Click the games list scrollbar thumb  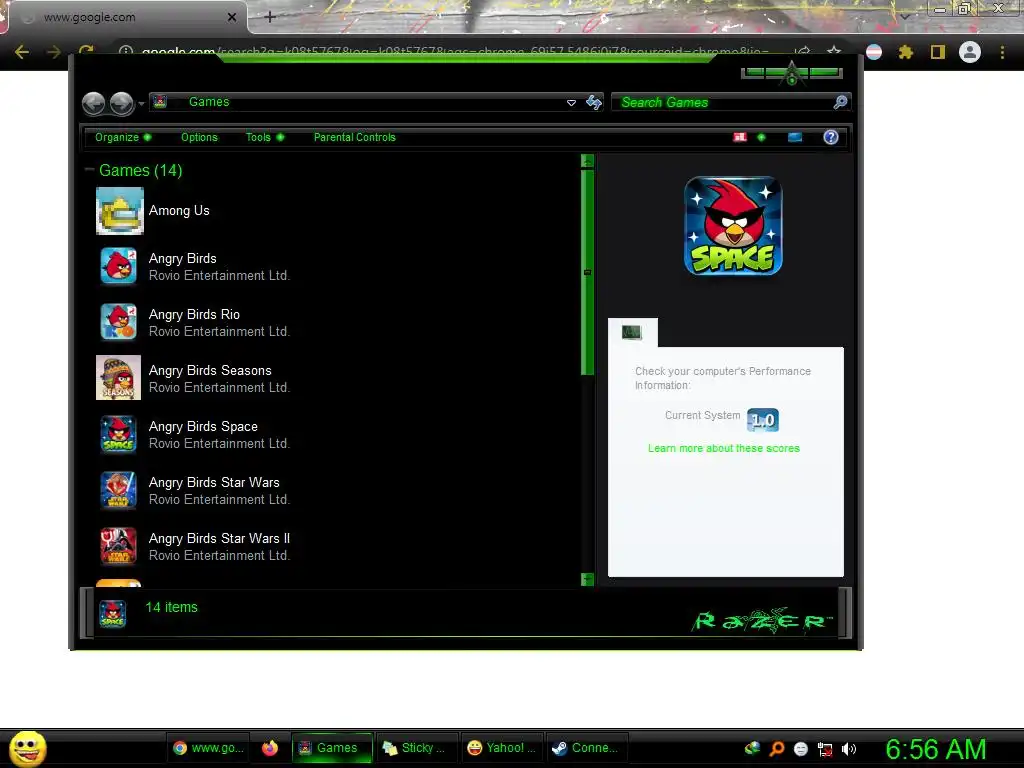point(587,272)
